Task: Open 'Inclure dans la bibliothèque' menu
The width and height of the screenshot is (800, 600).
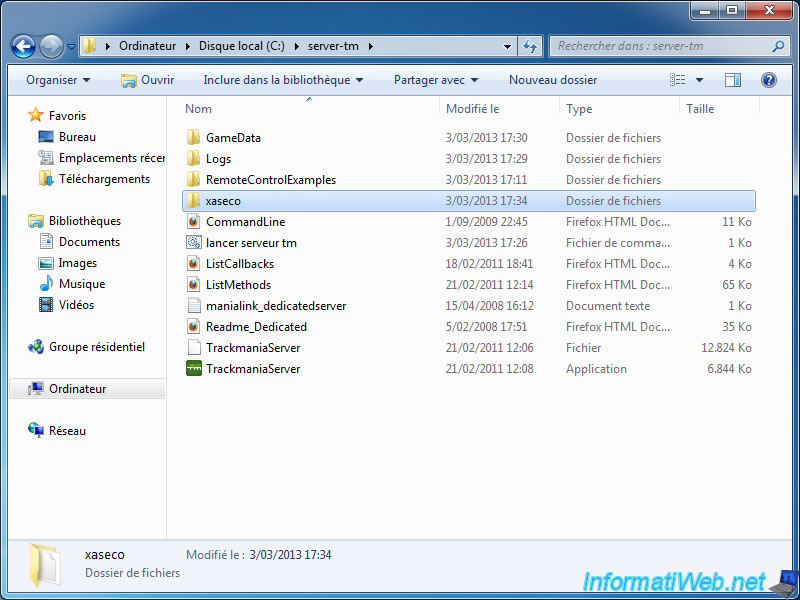Action: coord(283,80)
